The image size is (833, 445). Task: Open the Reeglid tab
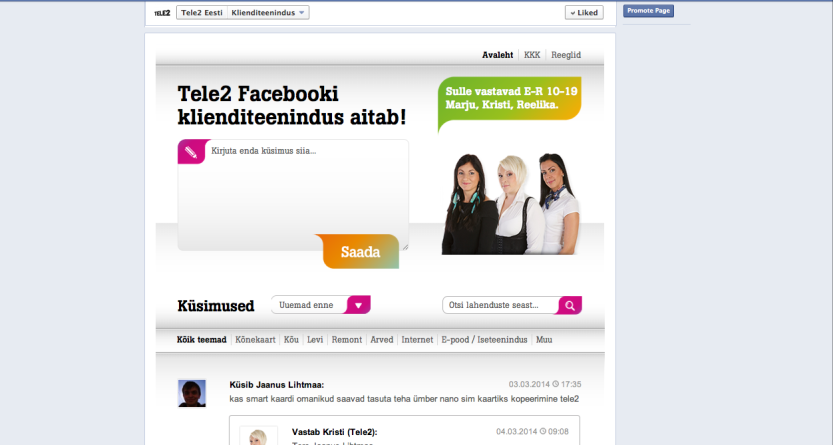(x=566, y=55)
